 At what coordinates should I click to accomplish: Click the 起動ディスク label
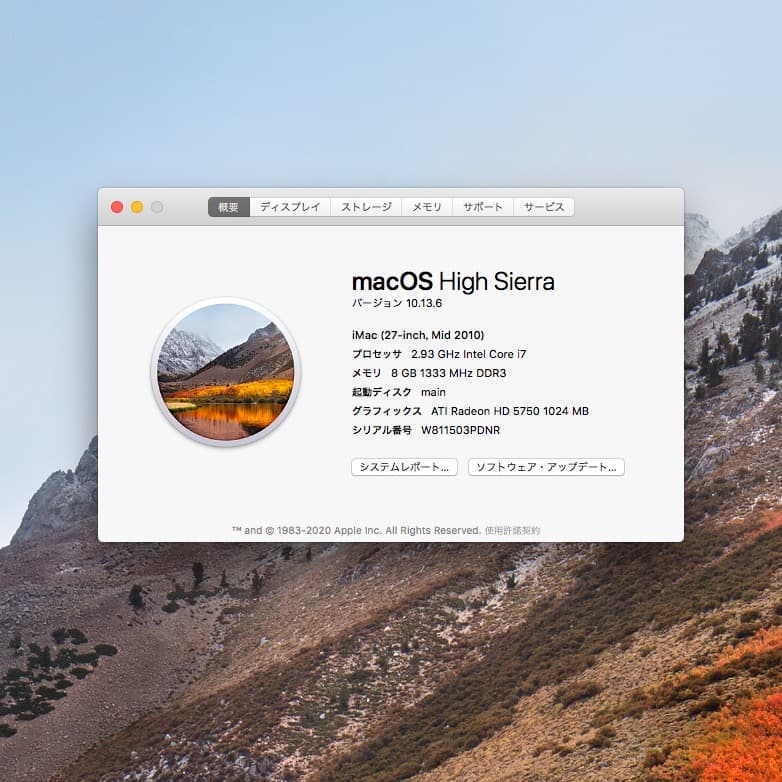[x=382, y=392]
